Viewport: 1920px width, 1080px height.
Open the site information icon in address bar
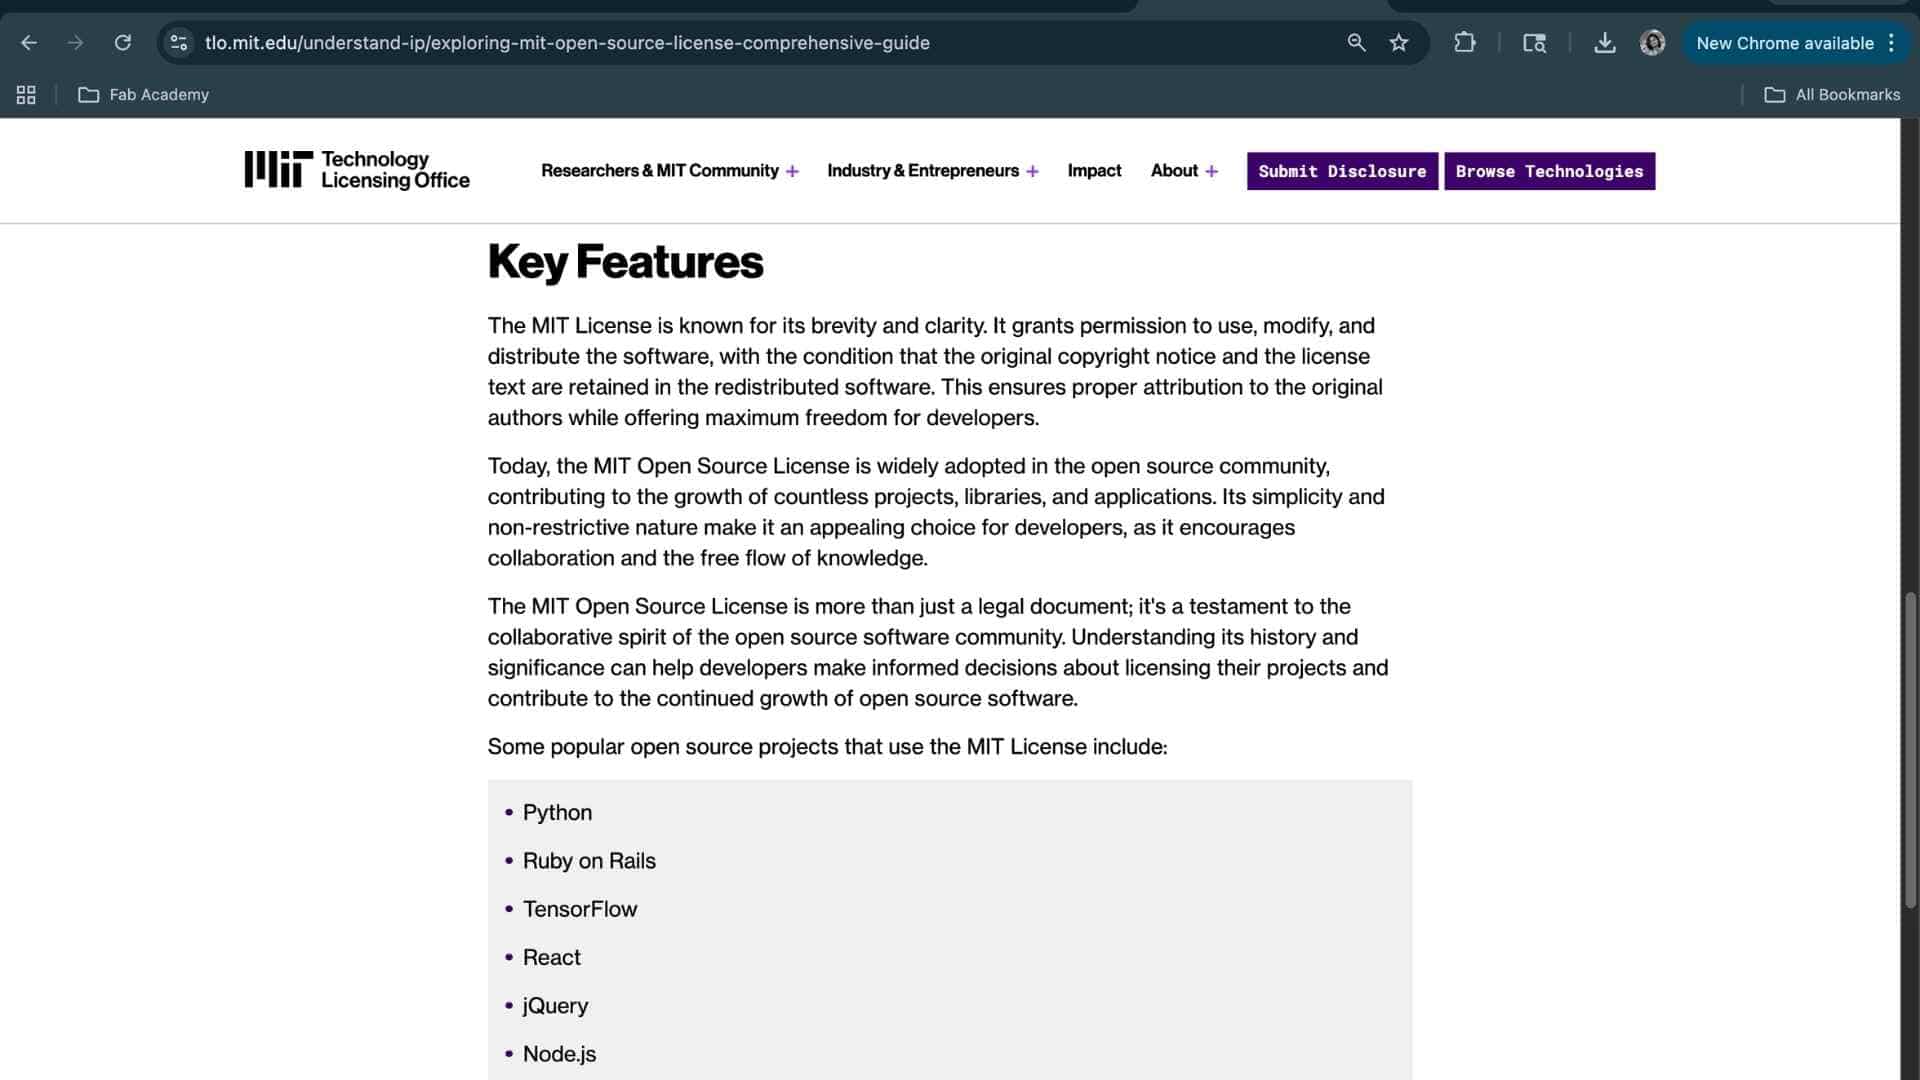click(x=179, y=43)
